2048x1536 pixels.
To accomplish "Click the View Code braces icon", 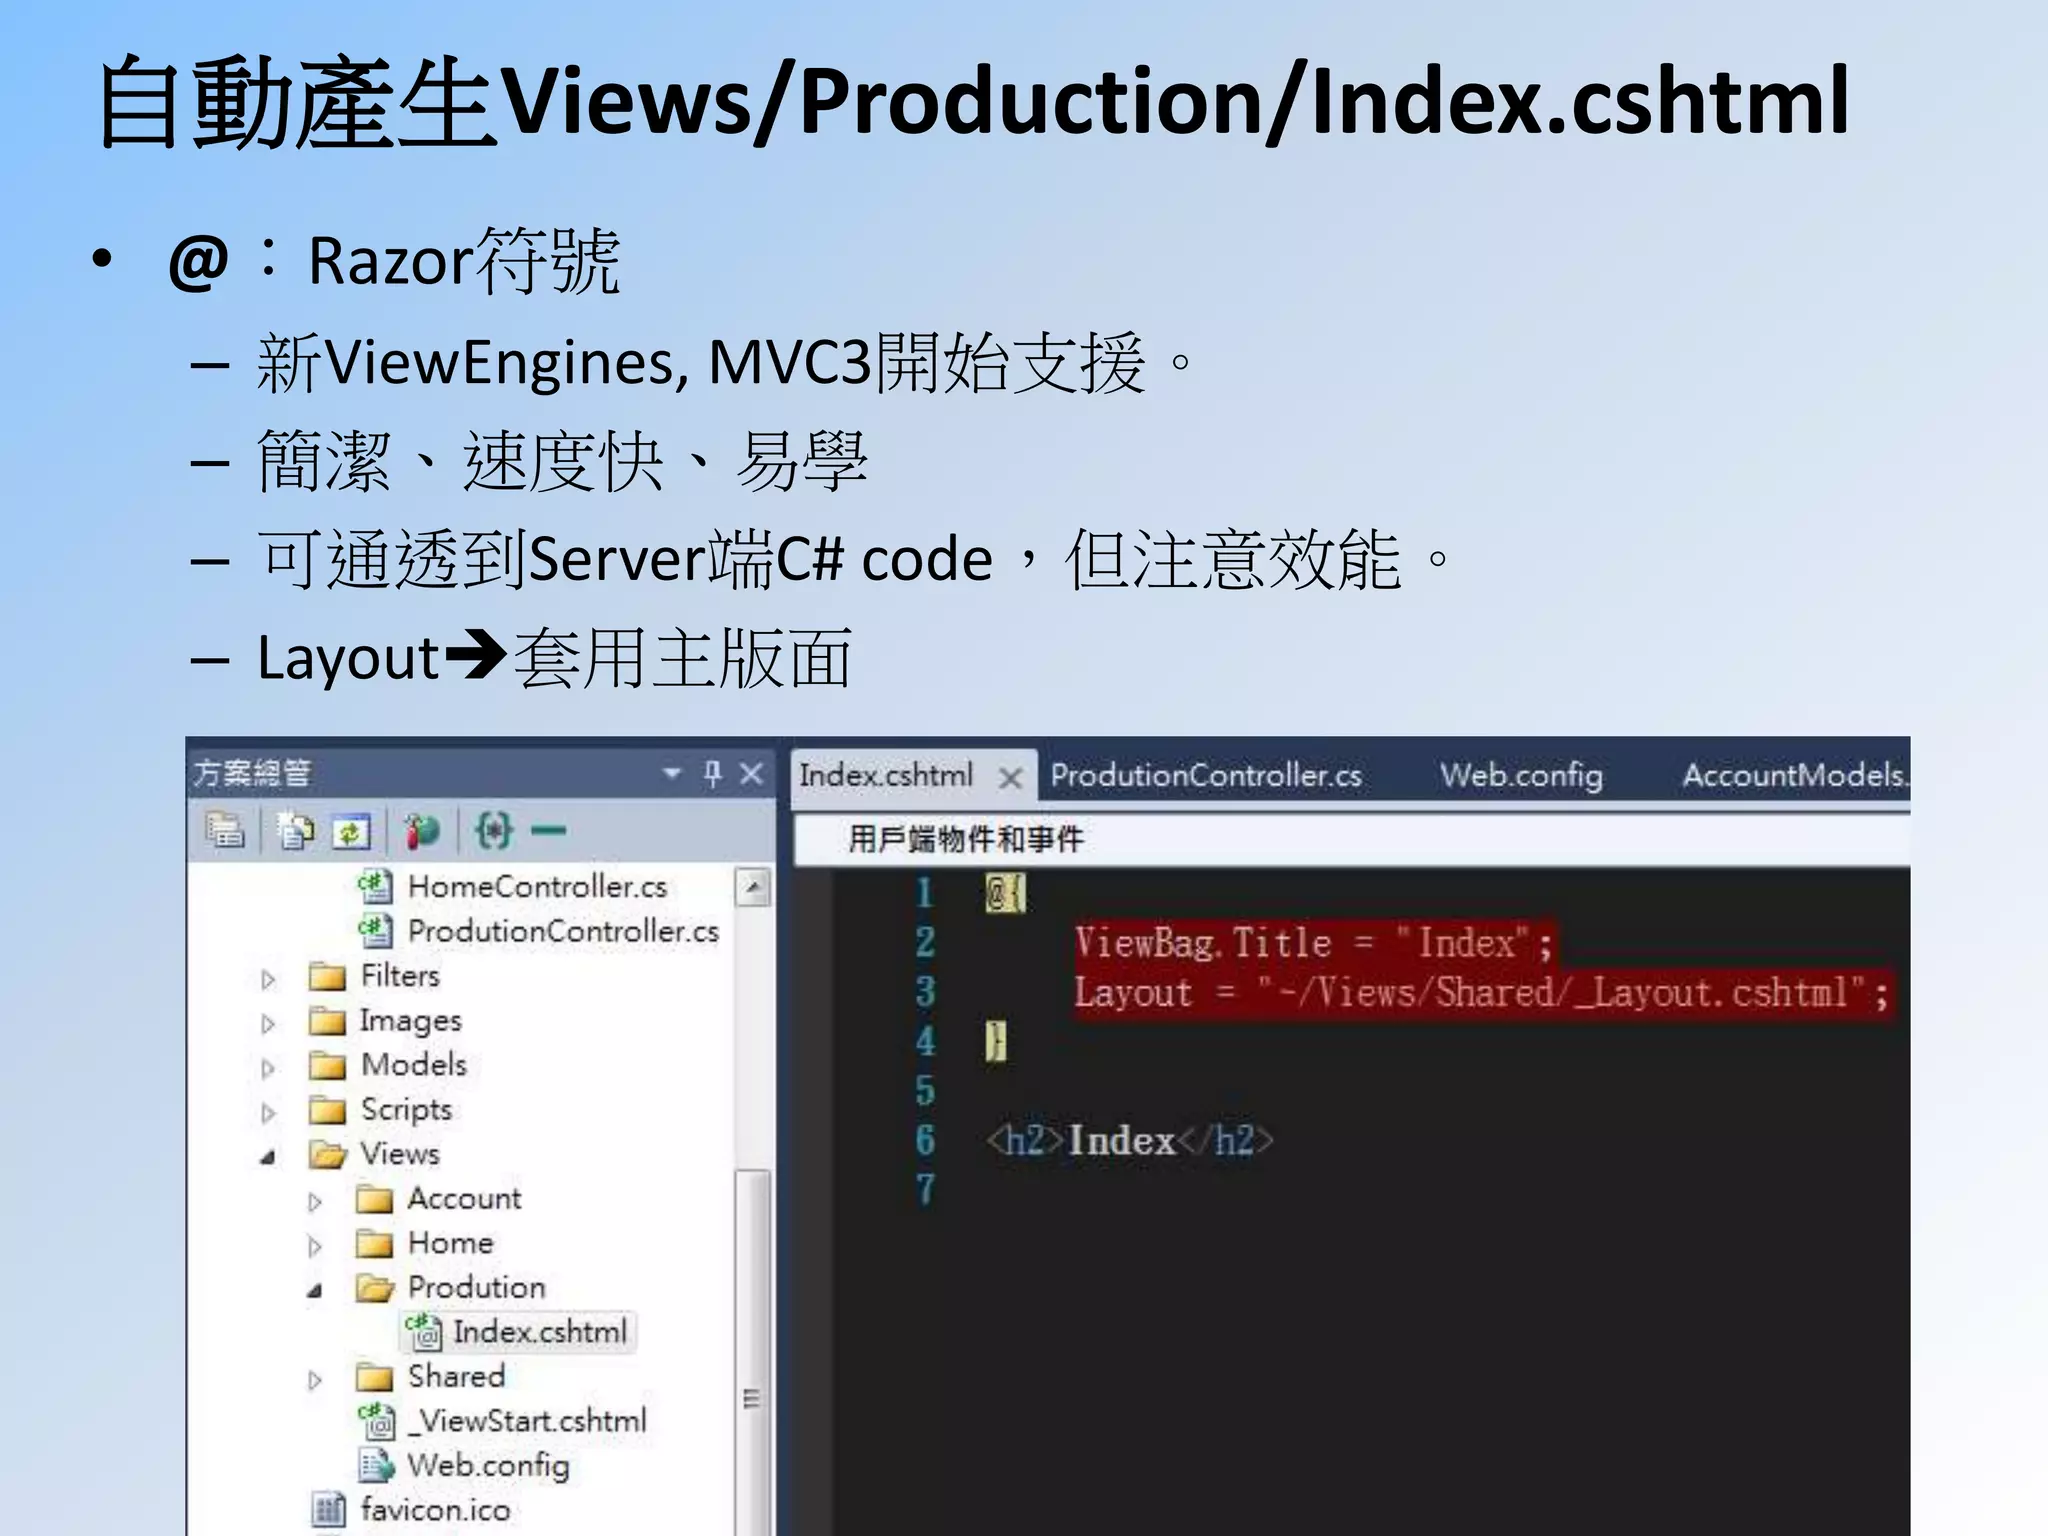I will tap(493, 830).
